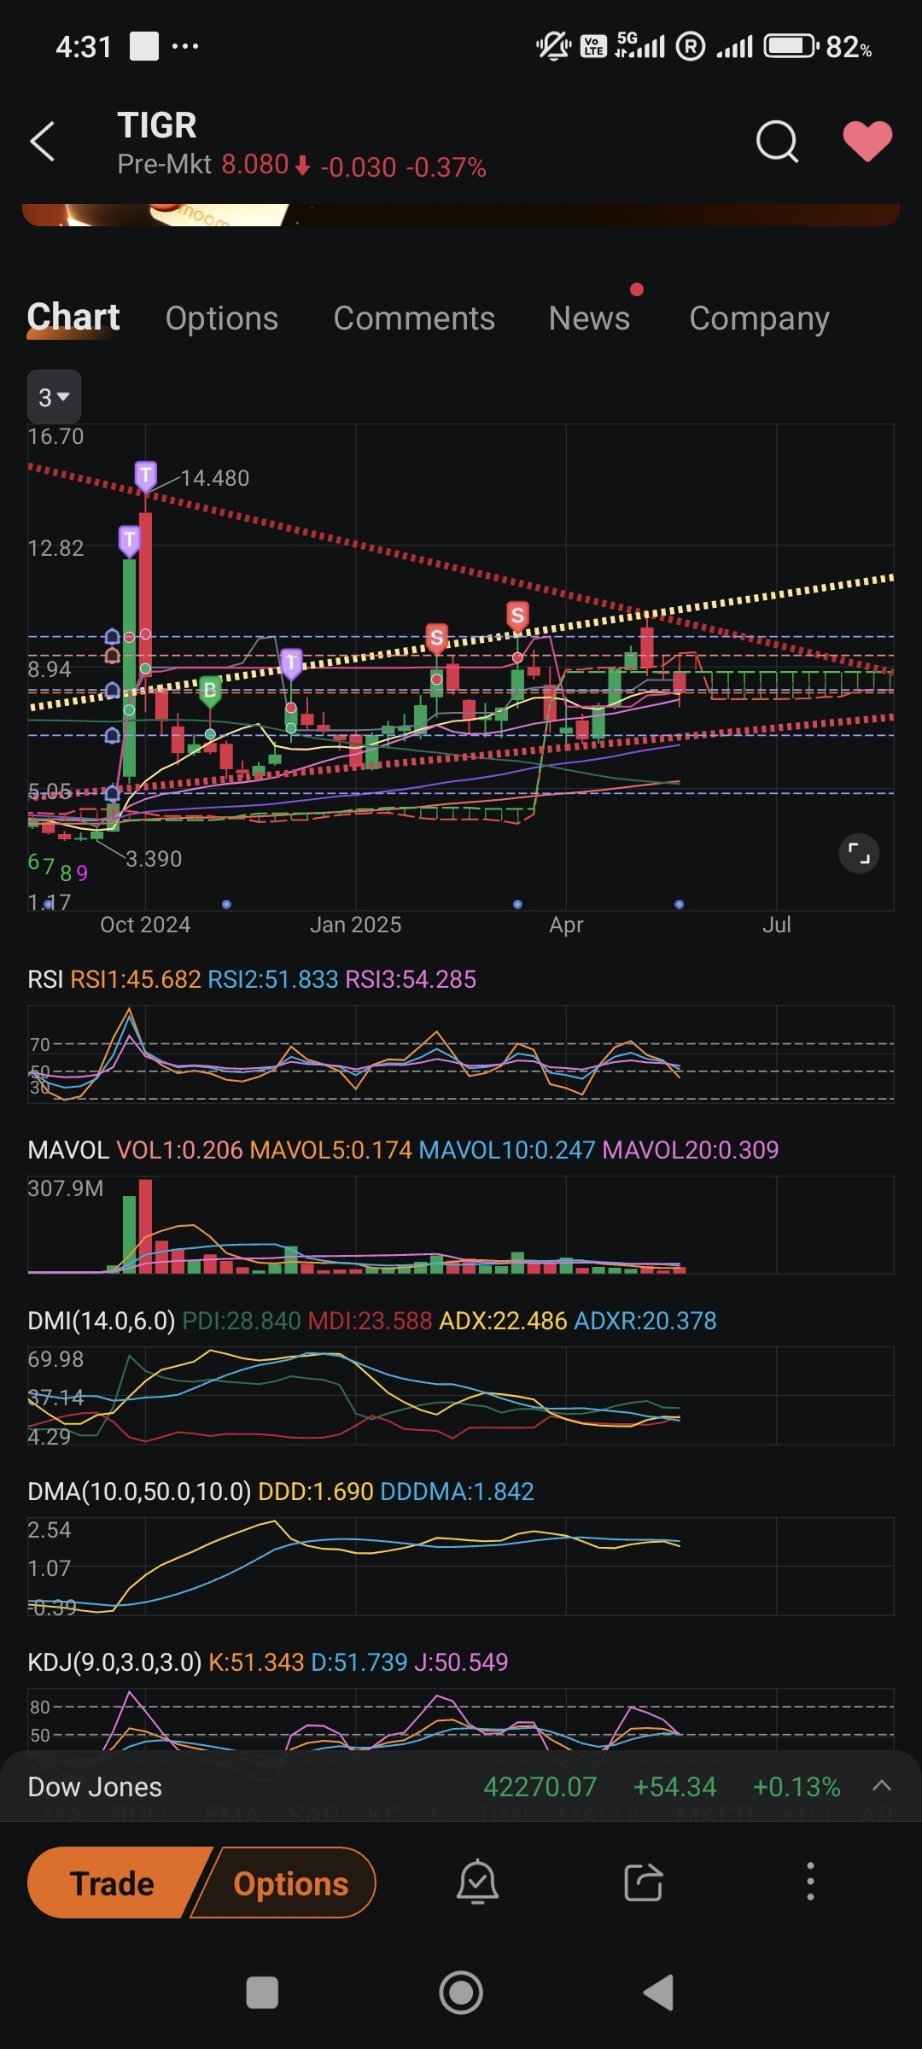Open the three-dot more menu

810,1882
